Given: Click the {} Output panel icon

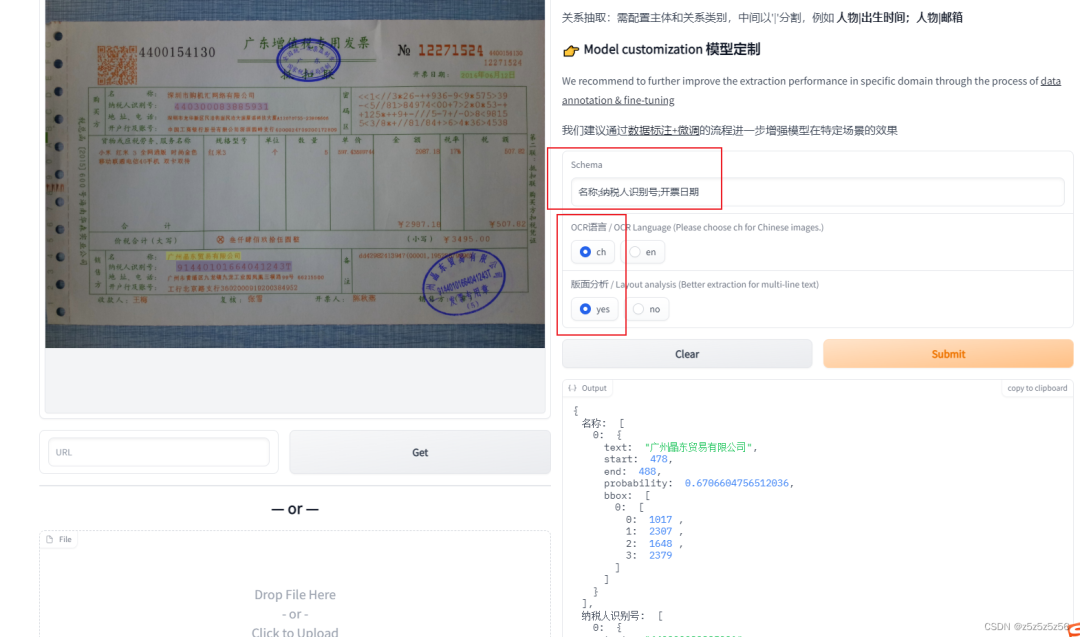Looking at the screenshot, I should coord(572,388).
